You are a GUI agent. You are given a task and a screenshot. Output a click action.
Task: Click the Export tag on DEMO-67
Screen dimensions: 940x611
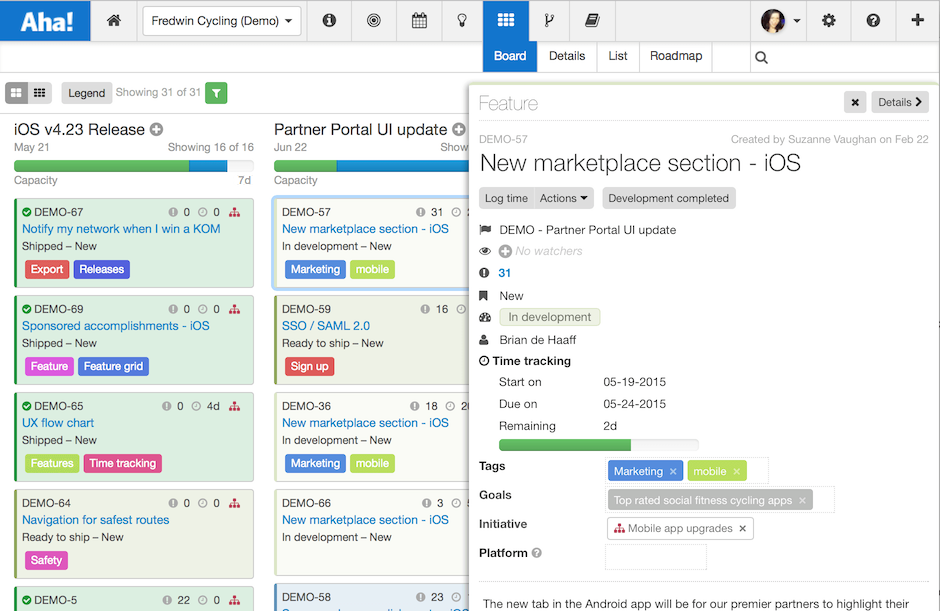[47, 270]
